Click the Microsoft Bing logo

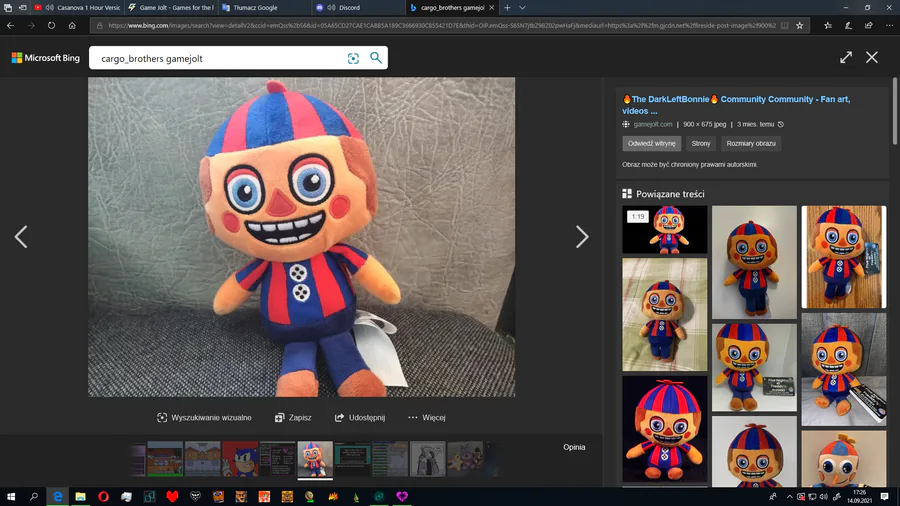(45, 58)
